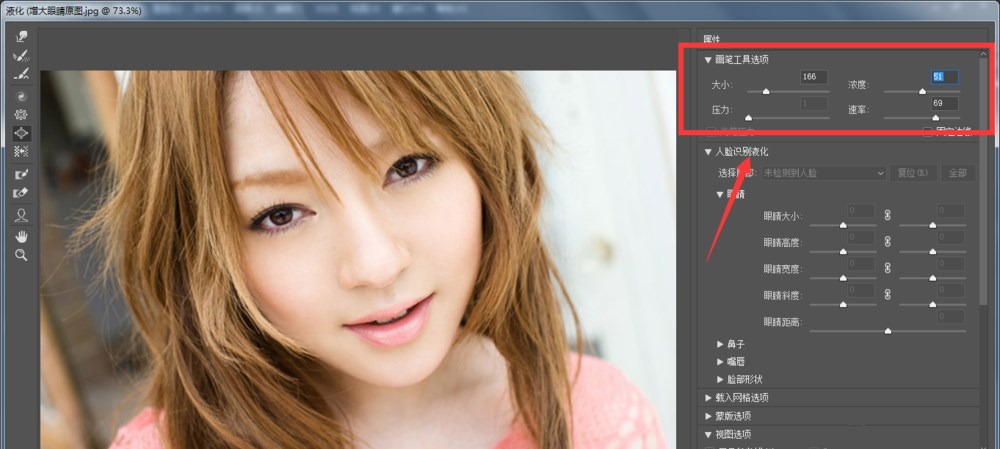Select the Push Left tool
Screen dimensions: 1000x449
[21, 152]
